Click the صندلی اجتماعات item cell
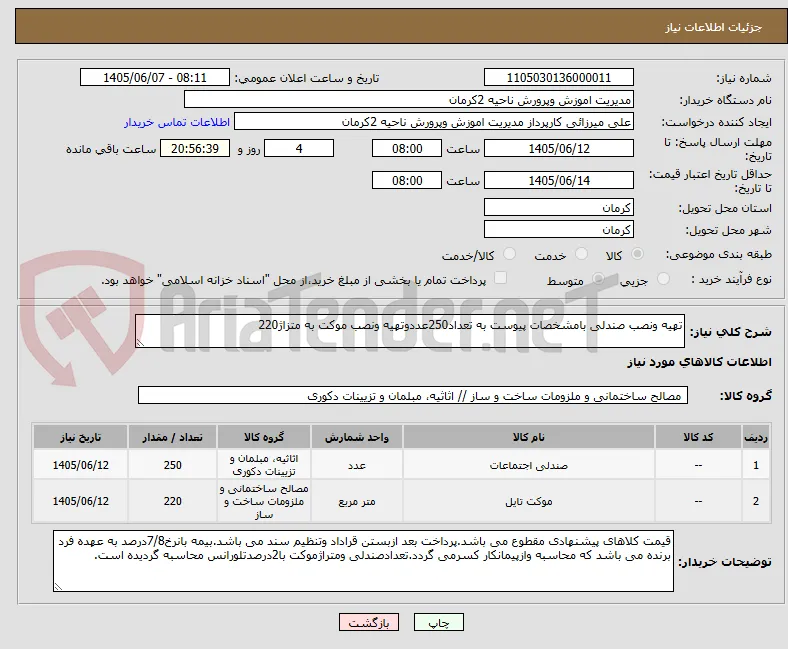788x649 pixels. pos(529,465)
